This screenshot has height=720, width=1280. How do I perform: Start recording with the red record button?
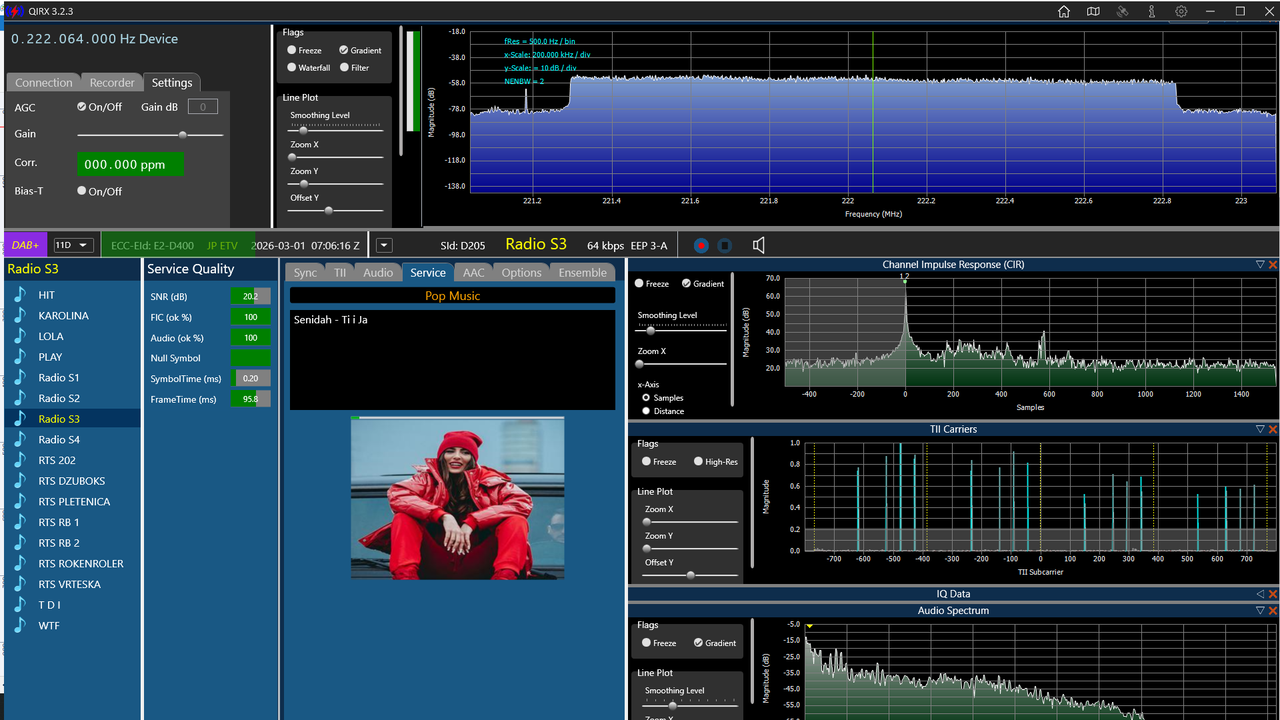pos(701,245)
